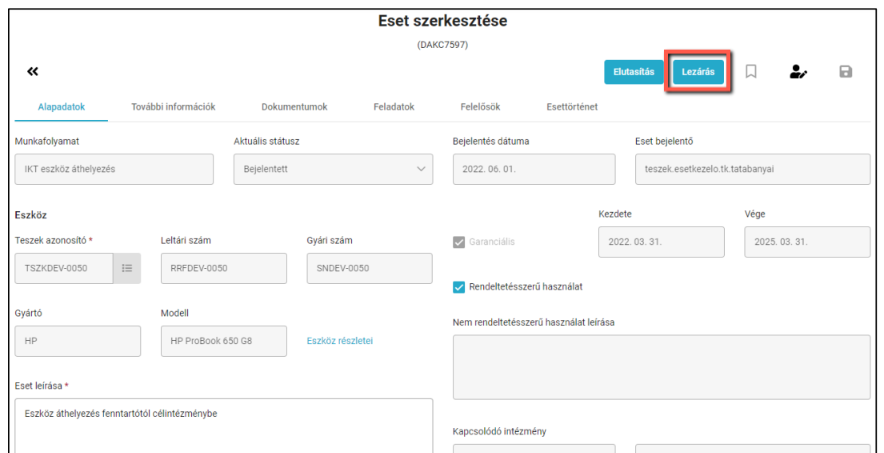Screen dimensions: 884x453
Task: Open the Felelősök tab
Action: pyautogui.click(x=480, y=107)
